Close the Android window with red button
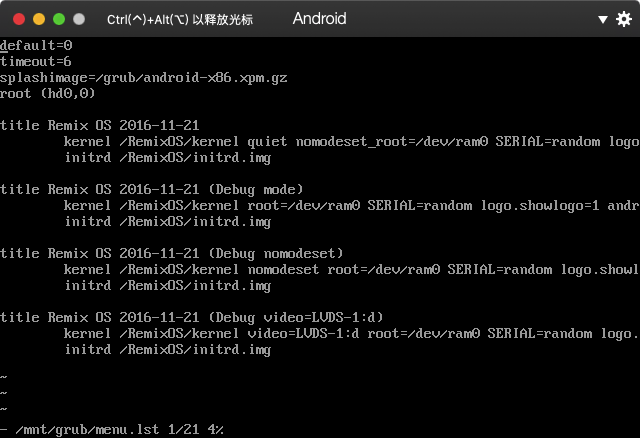Screen dimensions: 640x438 tap(19, 19)
